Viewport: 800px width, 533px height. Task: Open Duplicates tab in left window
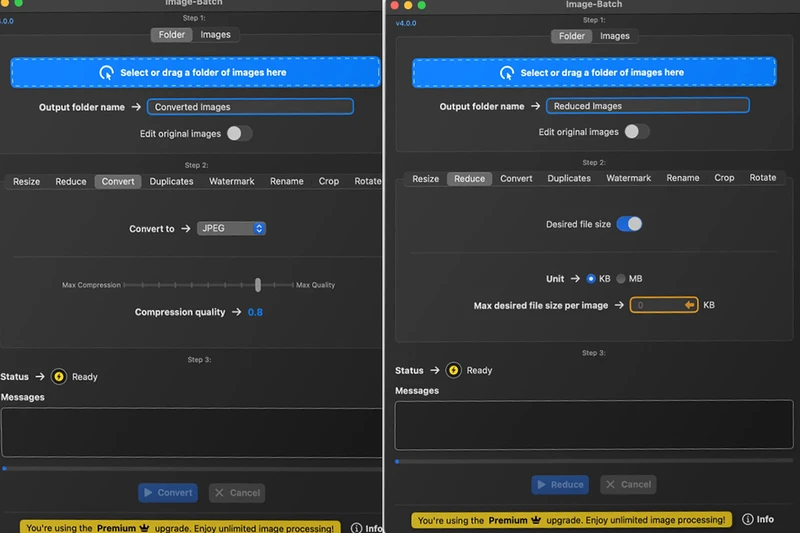(171, 182)
